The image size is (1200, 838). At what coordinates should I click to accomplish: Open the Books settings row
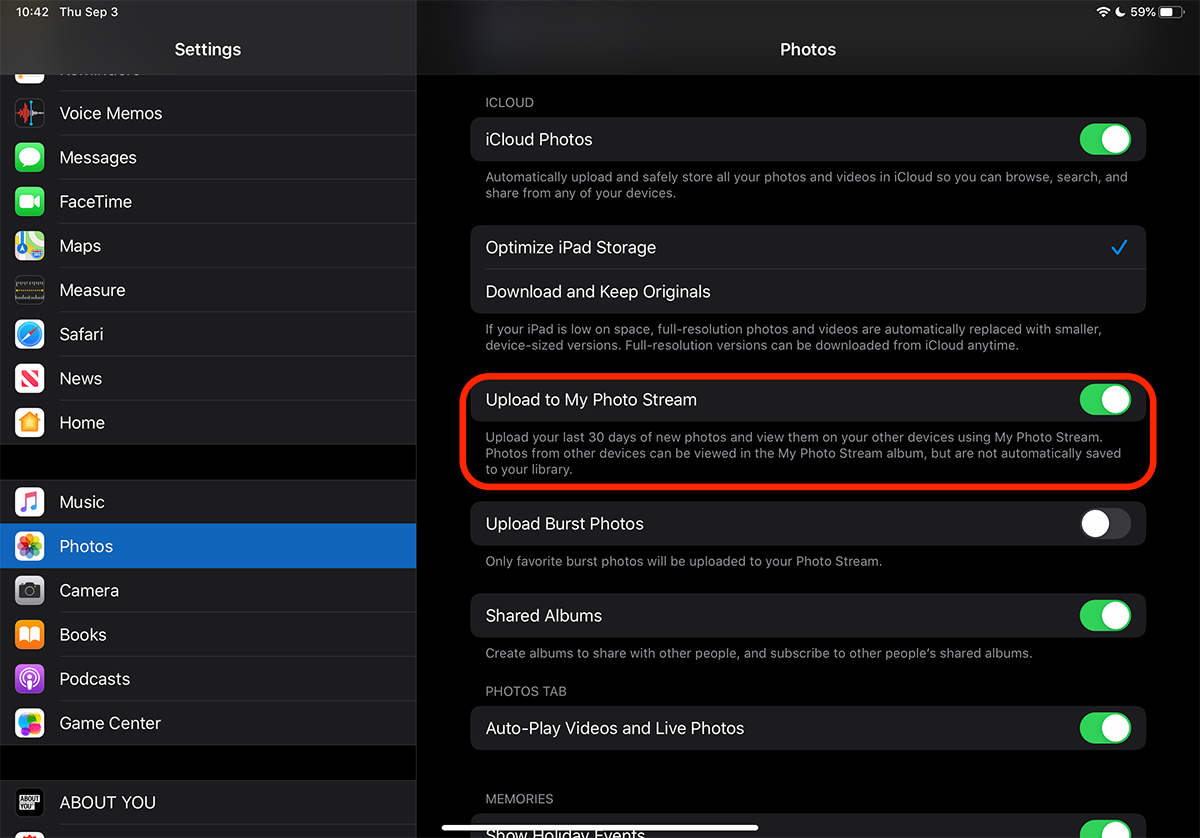(207, 635)
